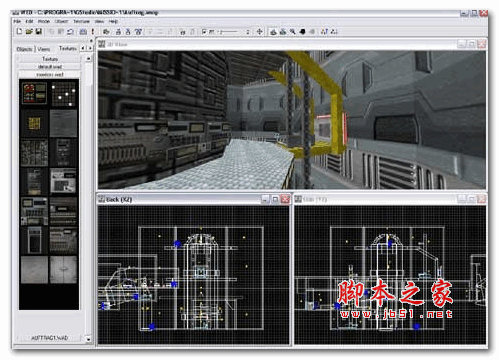Click the default.wad texture list button
499x360 pixels.
[x=50, y=67]
